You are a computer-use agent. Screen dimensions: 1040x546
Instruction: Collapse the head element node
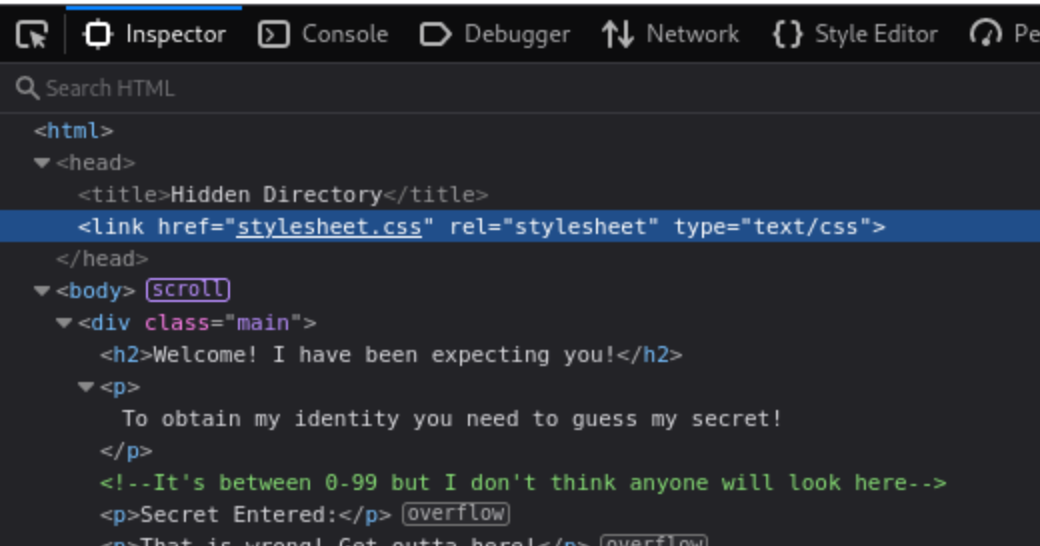[x=42, y=163]
